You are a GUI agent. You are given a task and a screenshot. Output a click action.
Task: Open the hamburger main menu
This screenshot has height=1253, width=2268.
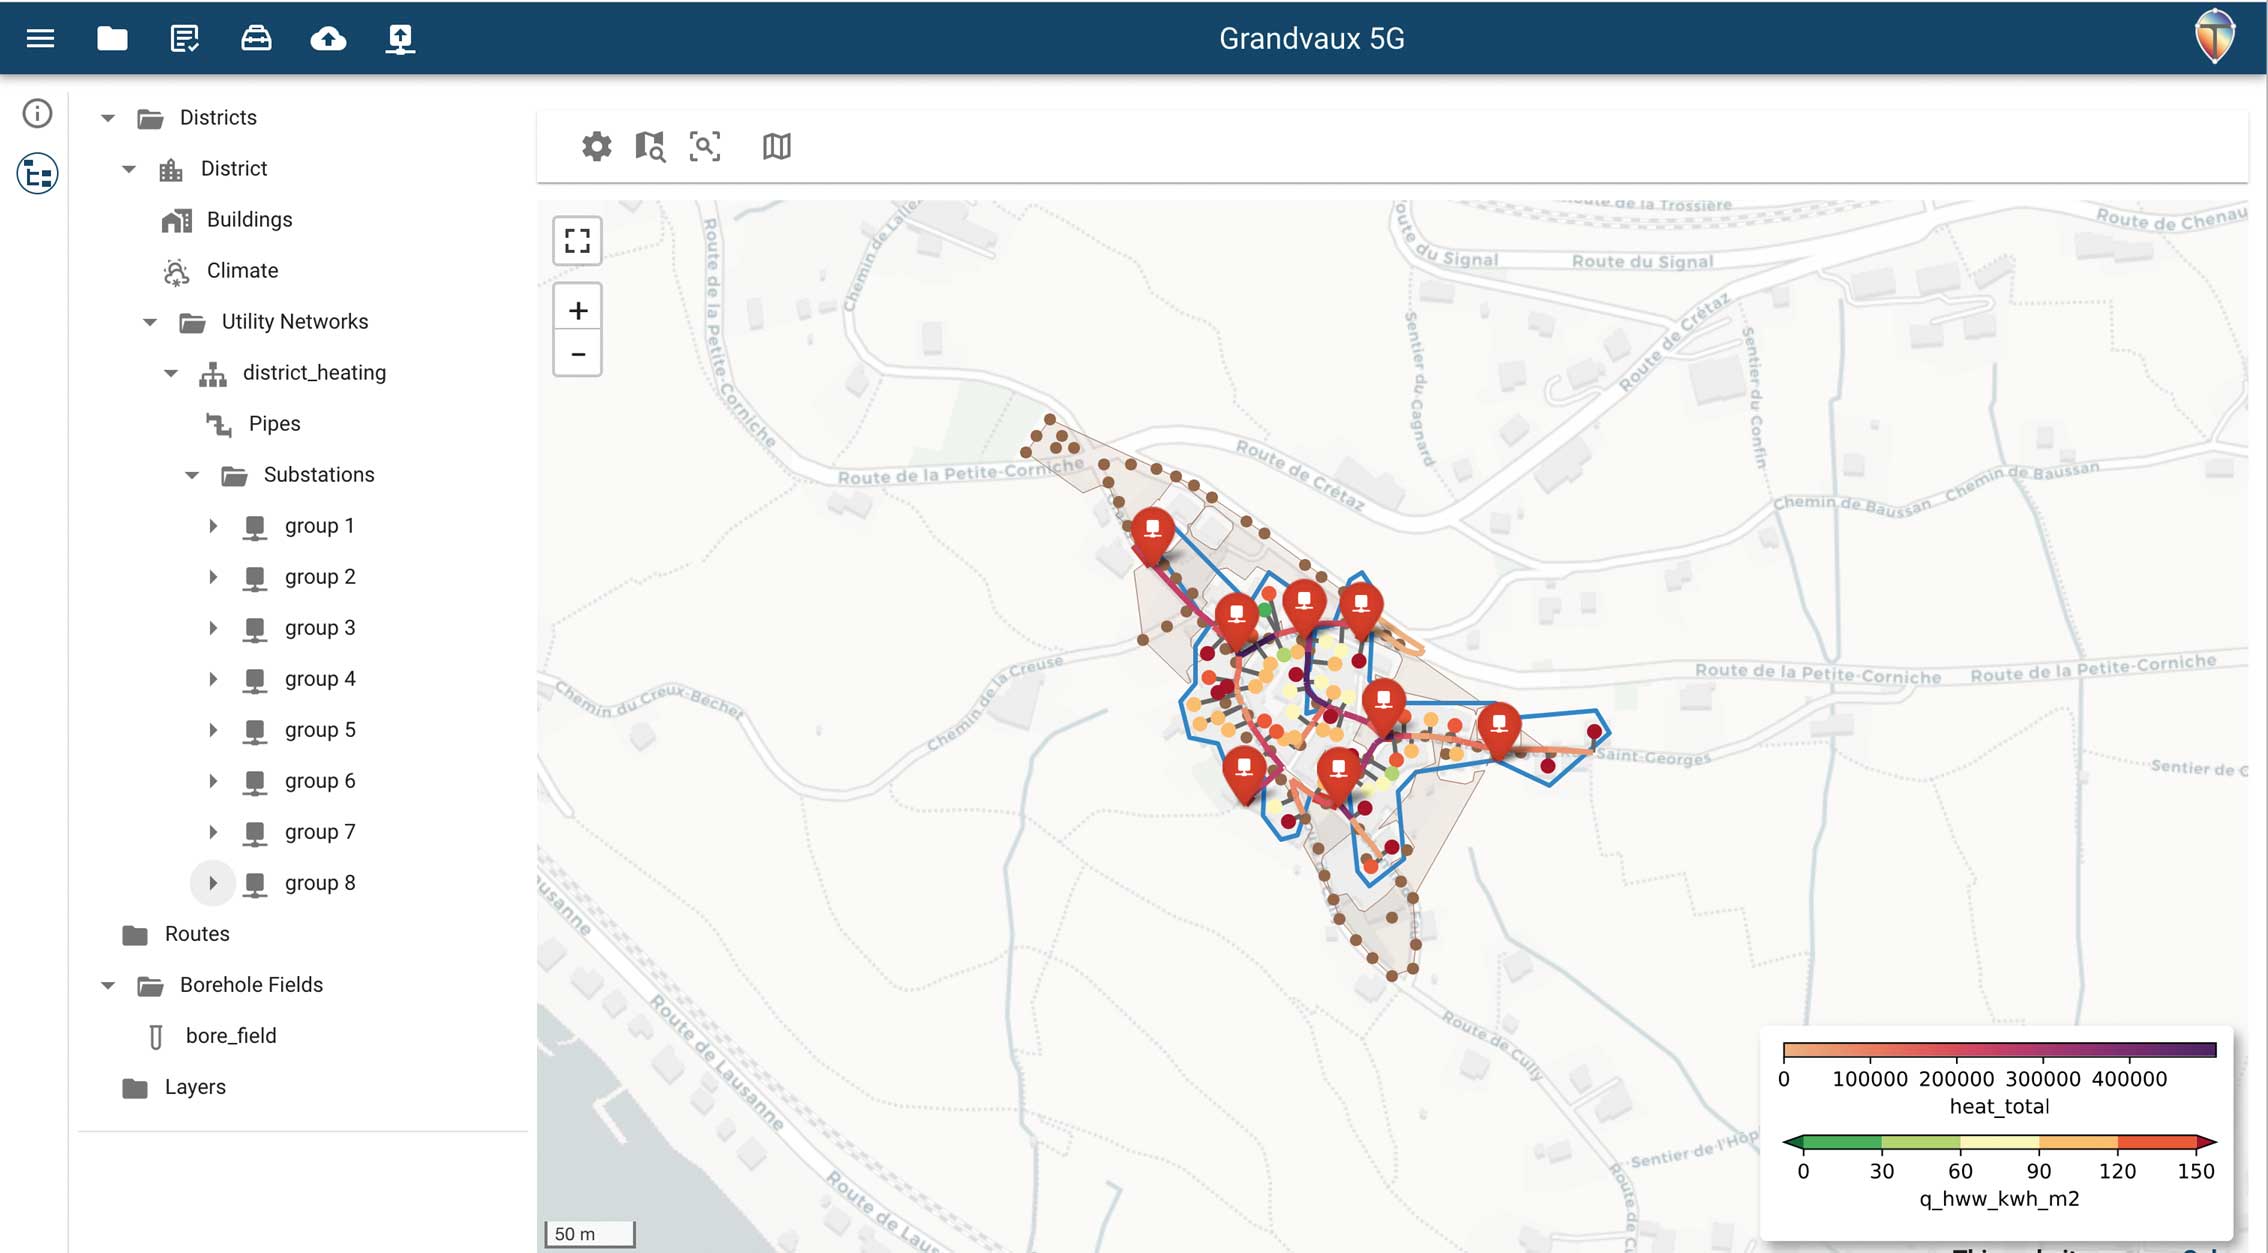point(40,39)
